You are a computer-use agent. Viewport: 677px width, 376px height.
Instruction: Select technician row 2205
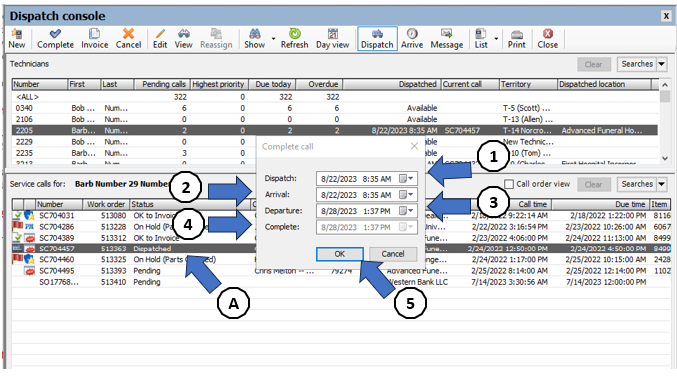[x=335, y=130]
